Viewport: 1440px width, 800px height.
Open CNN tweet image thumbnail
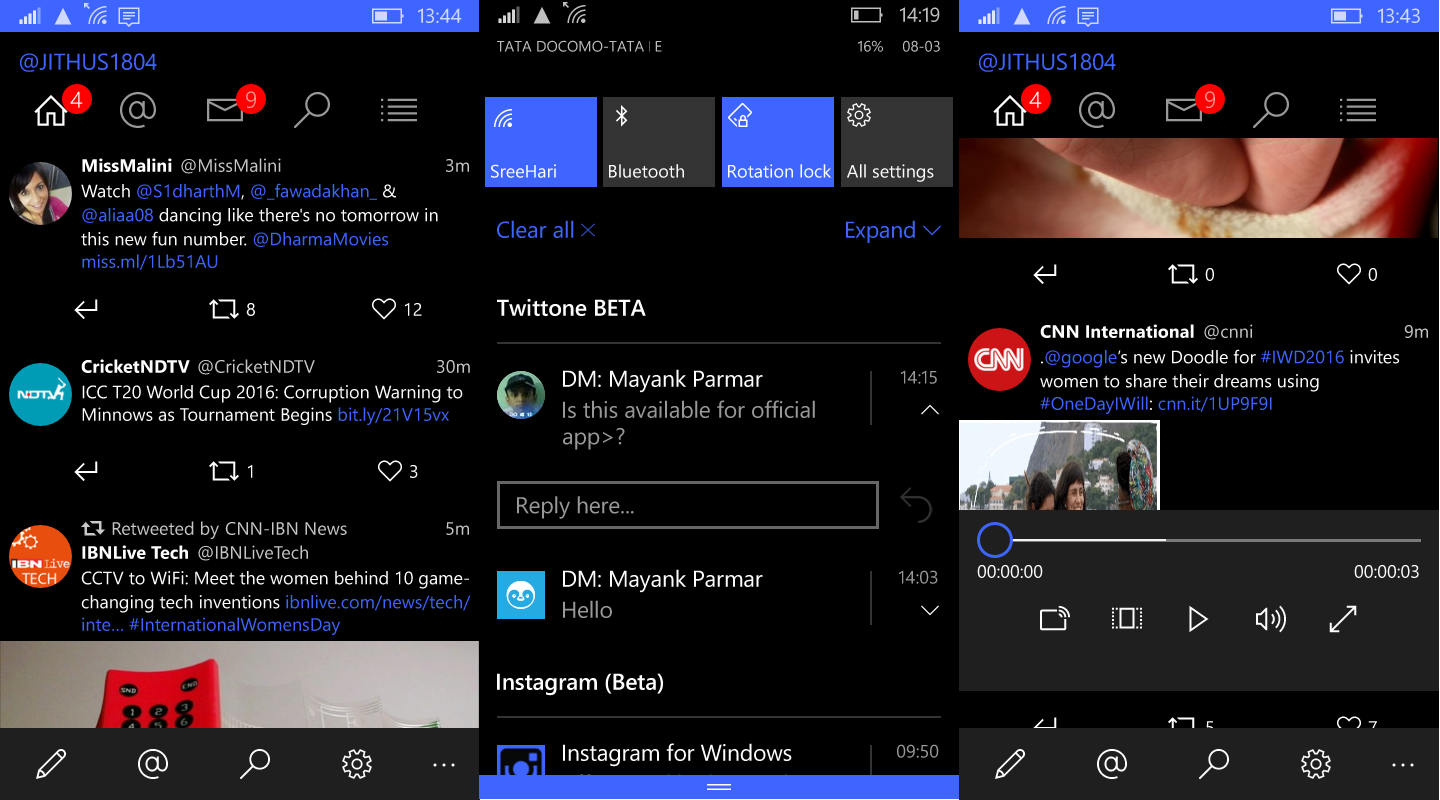(1060, 465)
